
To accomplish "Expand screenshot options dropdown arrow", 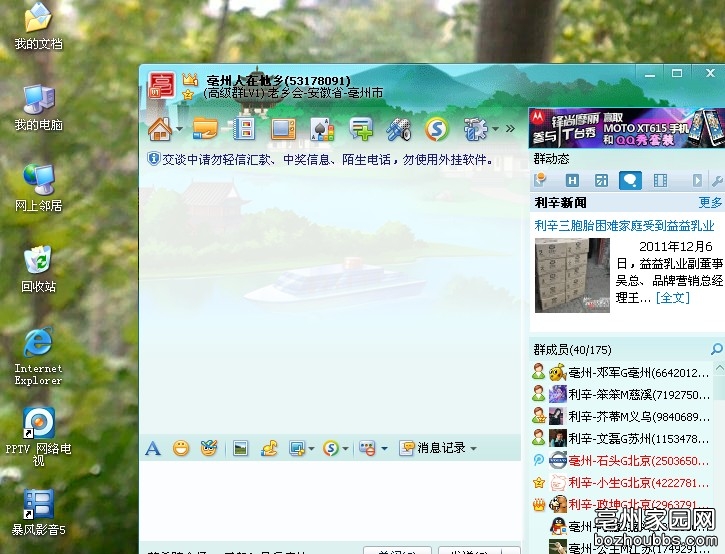I will click(x=311, y=449).
